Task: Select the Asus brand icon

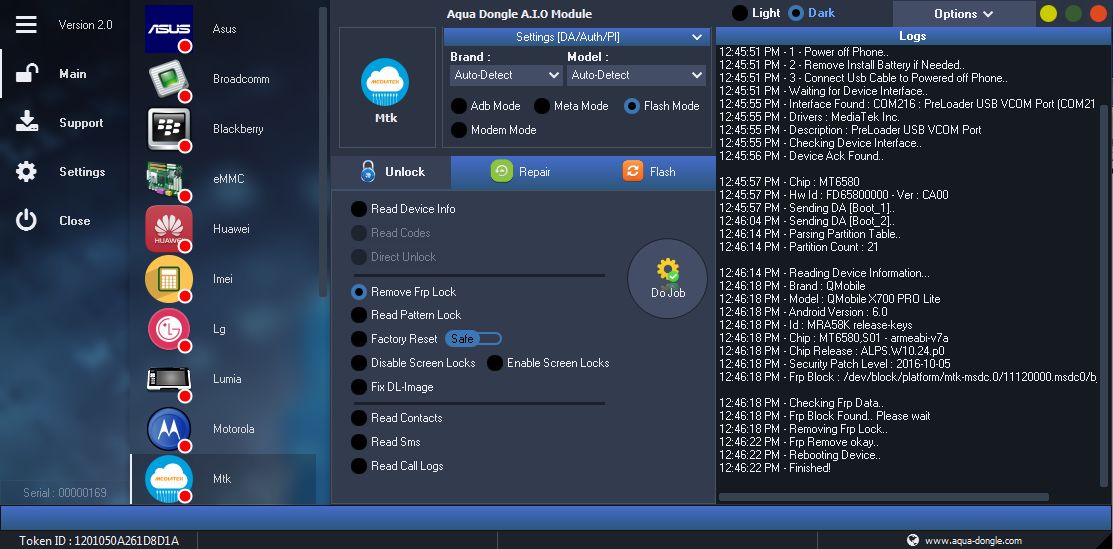Action: point(169,29)
